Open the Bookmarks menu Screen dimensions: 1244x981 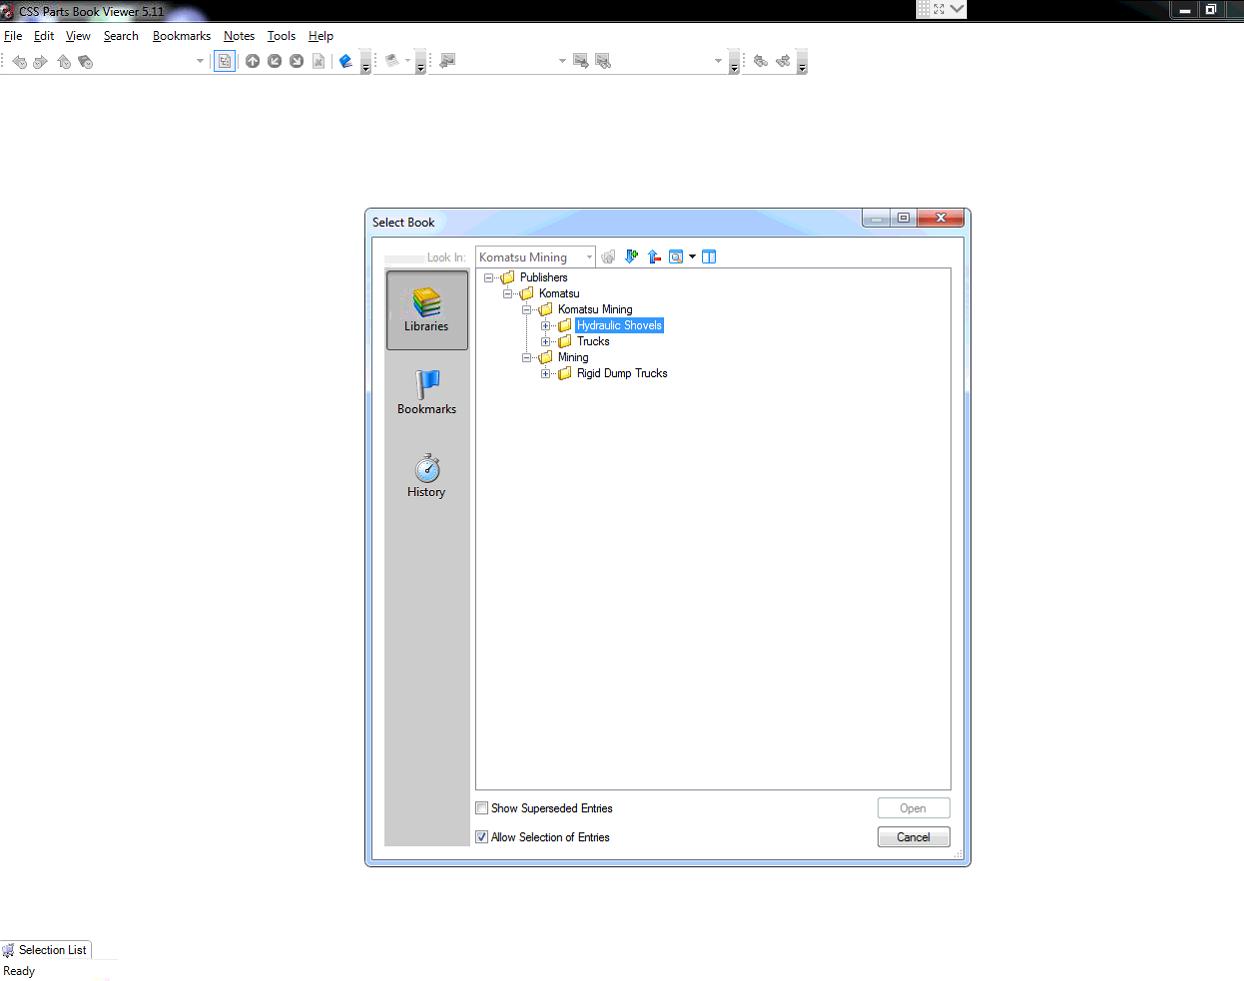pyautogui.click(x=181, y=36)
